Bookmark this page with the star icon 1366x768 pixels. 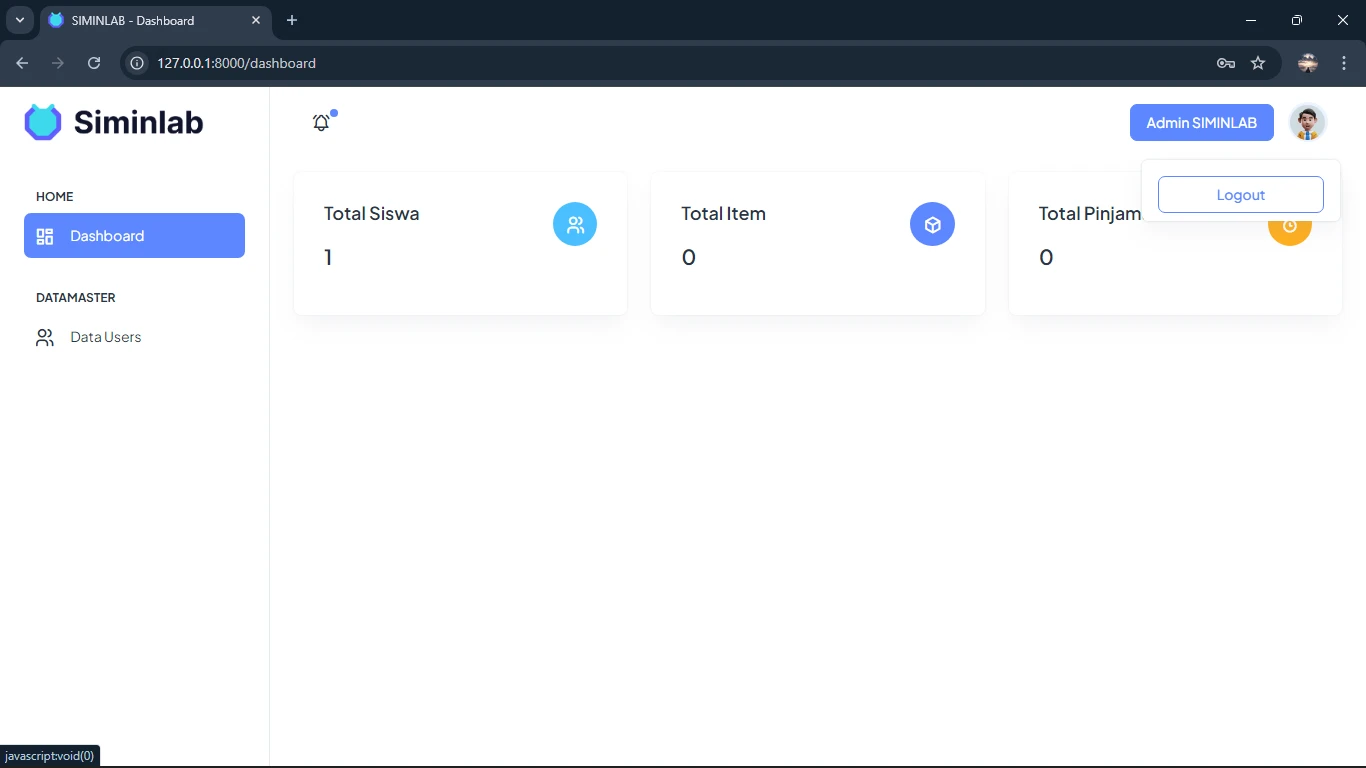1258,63
